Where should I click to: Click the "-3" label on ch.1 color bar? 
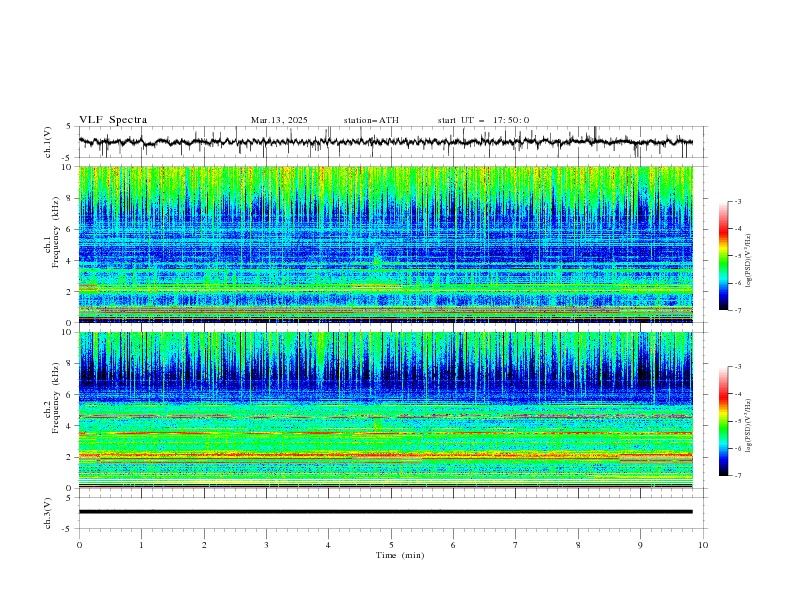[x=738, y=201]
